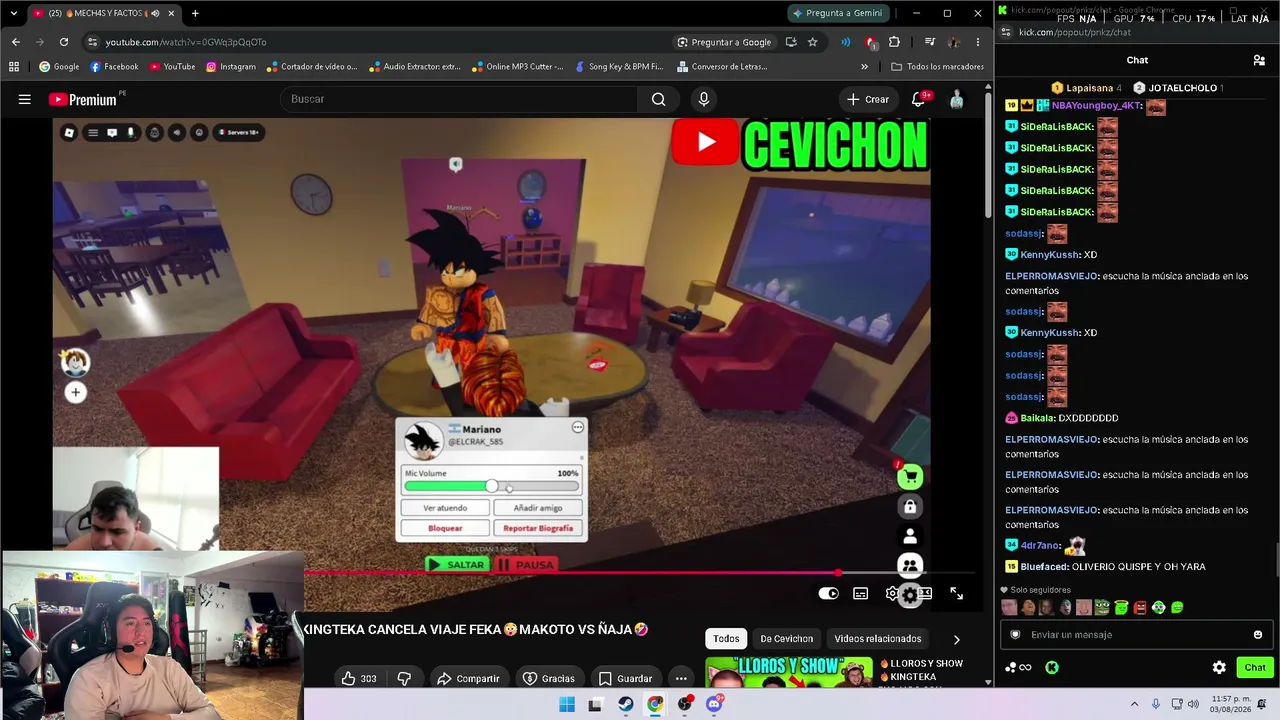
Task: Select the Pepe frog emote
Action: [1102, 607]
